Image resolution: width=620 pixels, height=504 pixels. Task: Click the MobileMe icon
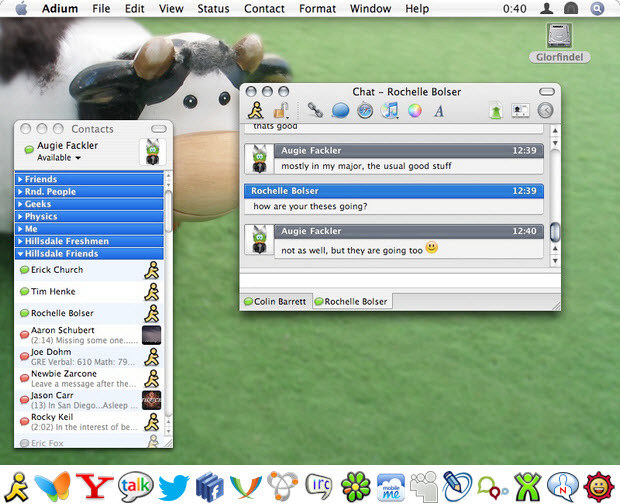[x=391, y=487]
